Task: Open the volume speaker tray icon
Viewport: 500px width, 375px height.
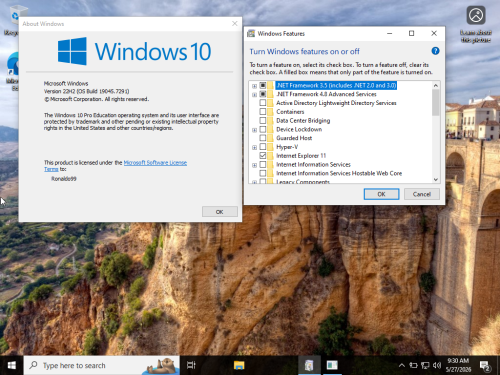Action: click(x=437, y=365)
